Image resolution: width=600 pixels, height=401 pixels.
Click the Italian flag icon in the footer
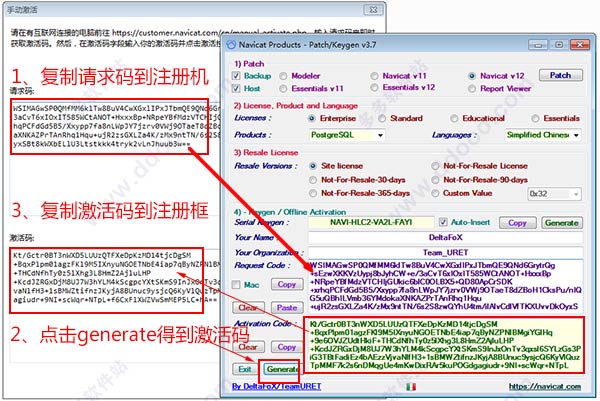click(411, 387)
